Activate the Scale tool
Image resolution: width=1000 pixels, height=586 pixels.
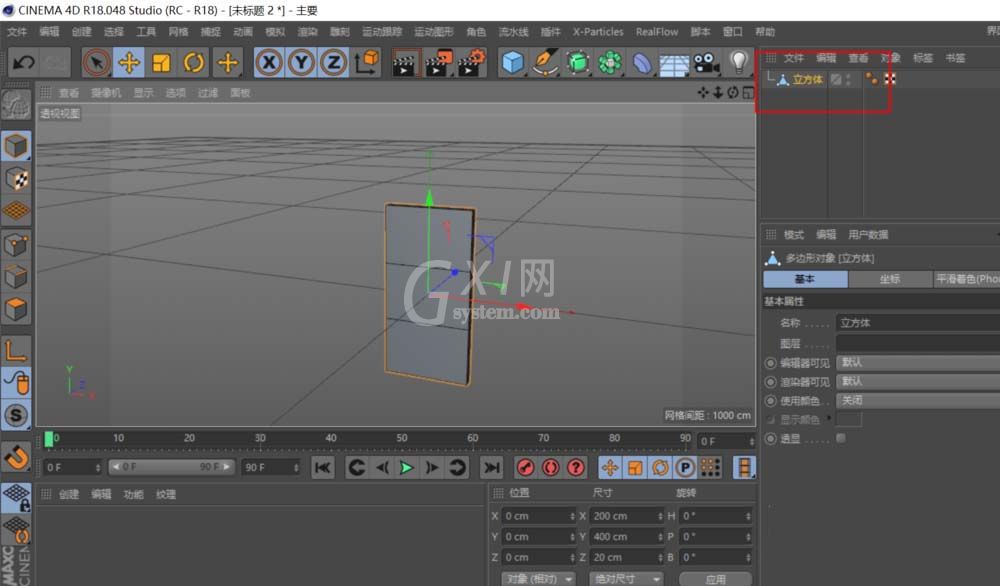pos(161,62)
